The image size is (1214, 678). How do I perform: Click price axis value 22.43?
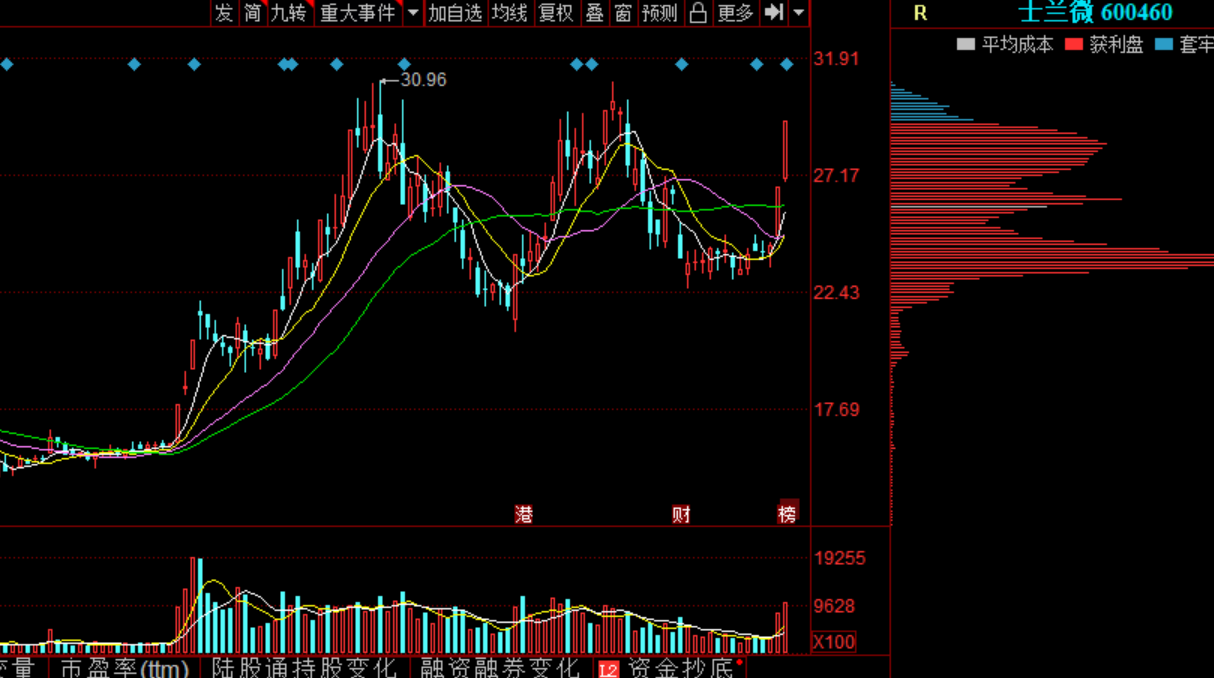pos(836,293)
